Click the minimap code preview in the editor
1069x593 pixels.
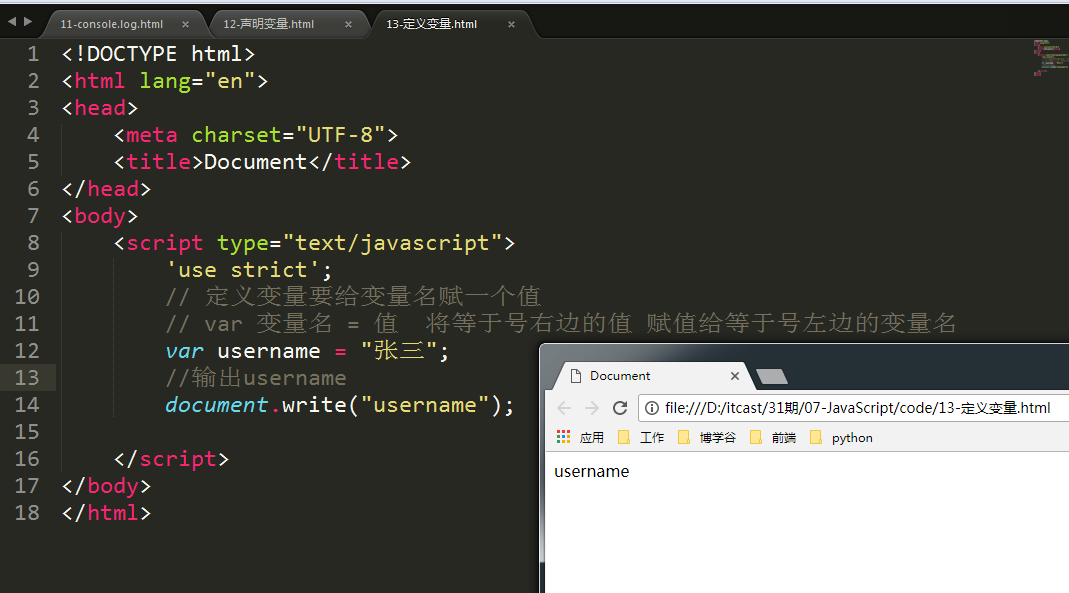[1050, 57]
